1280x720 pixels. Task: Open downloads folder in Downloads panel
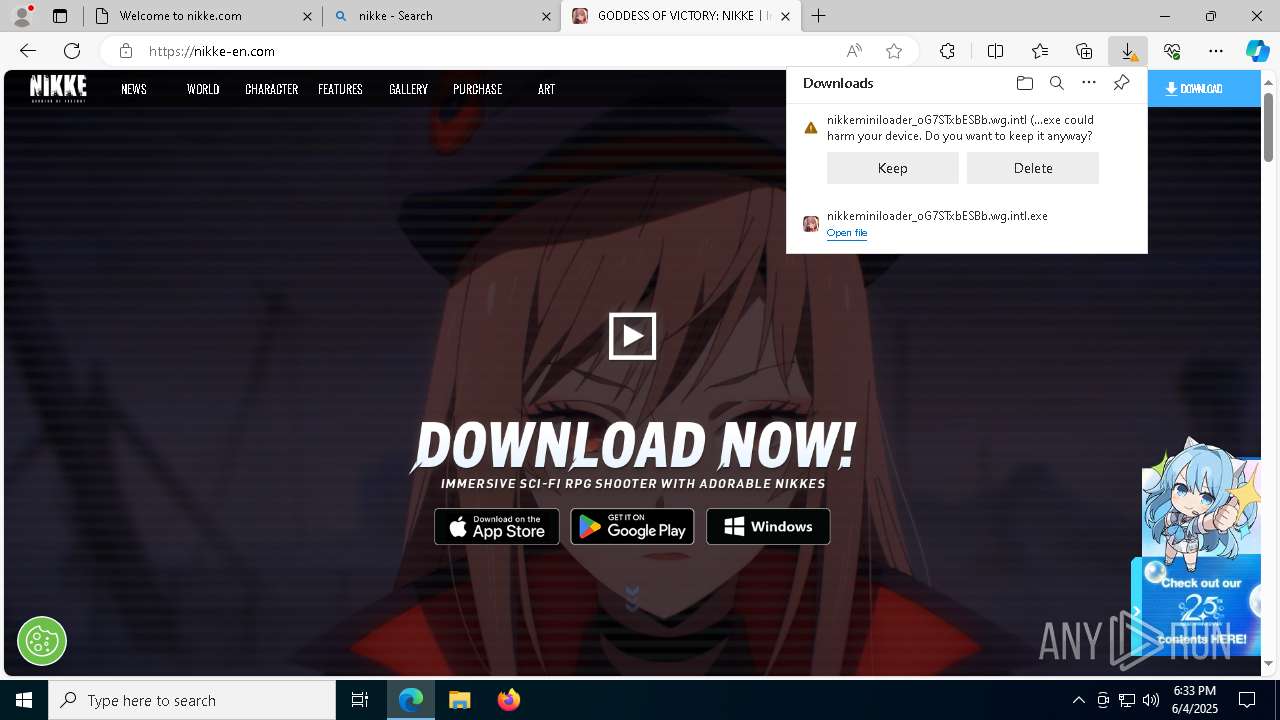click(x=1024, y=83)
